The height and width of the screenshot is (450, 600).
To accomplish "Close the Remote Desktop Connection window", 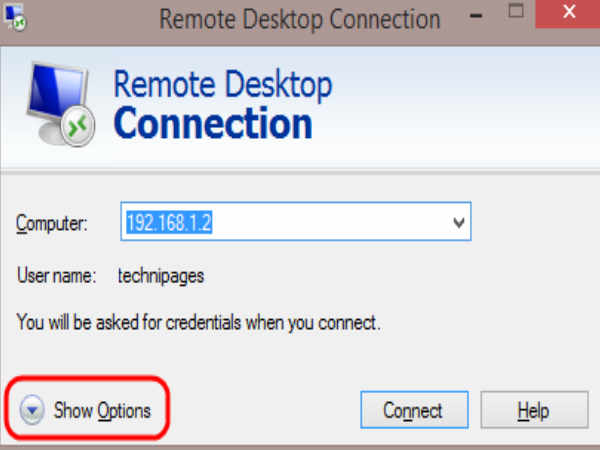I will [569, 12].
